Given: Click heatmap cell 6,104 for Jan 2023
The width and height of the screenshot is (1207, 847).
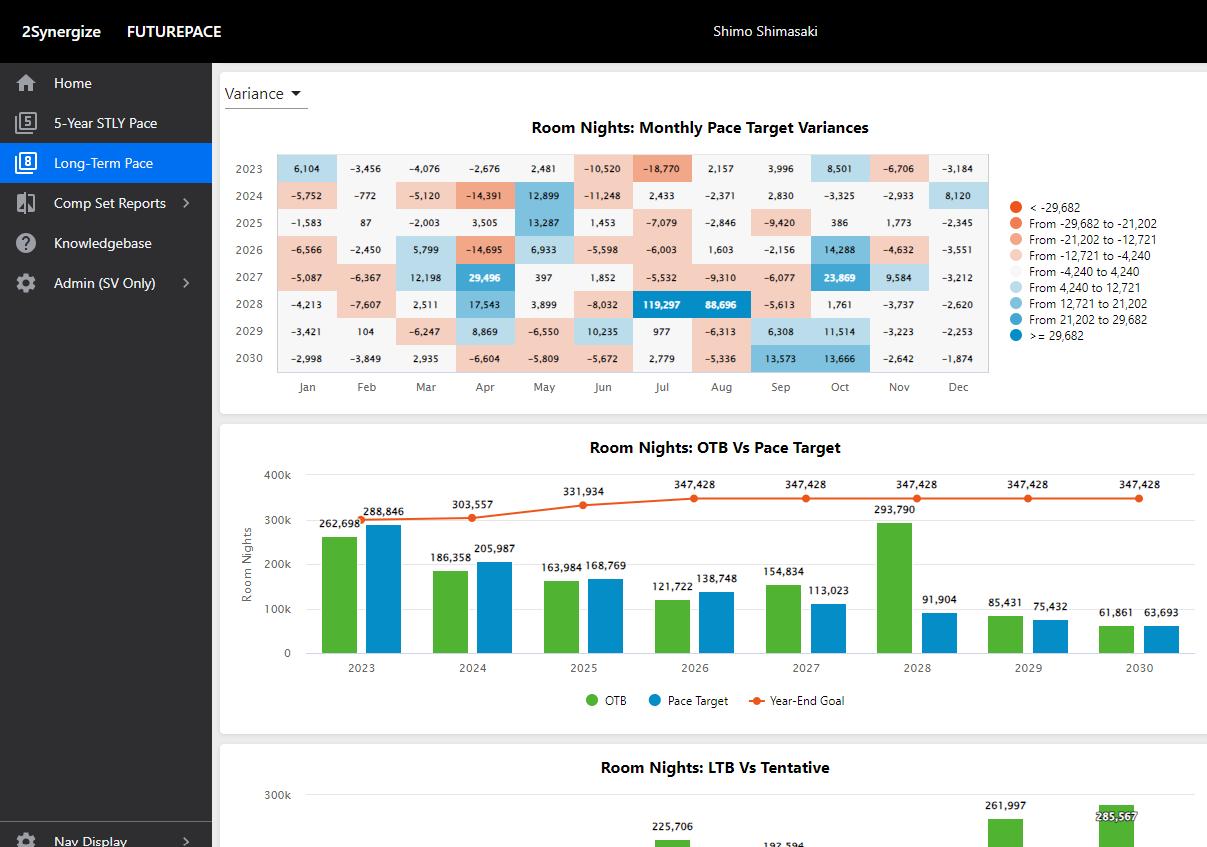Looking at the screenshot, I should 307,169.
